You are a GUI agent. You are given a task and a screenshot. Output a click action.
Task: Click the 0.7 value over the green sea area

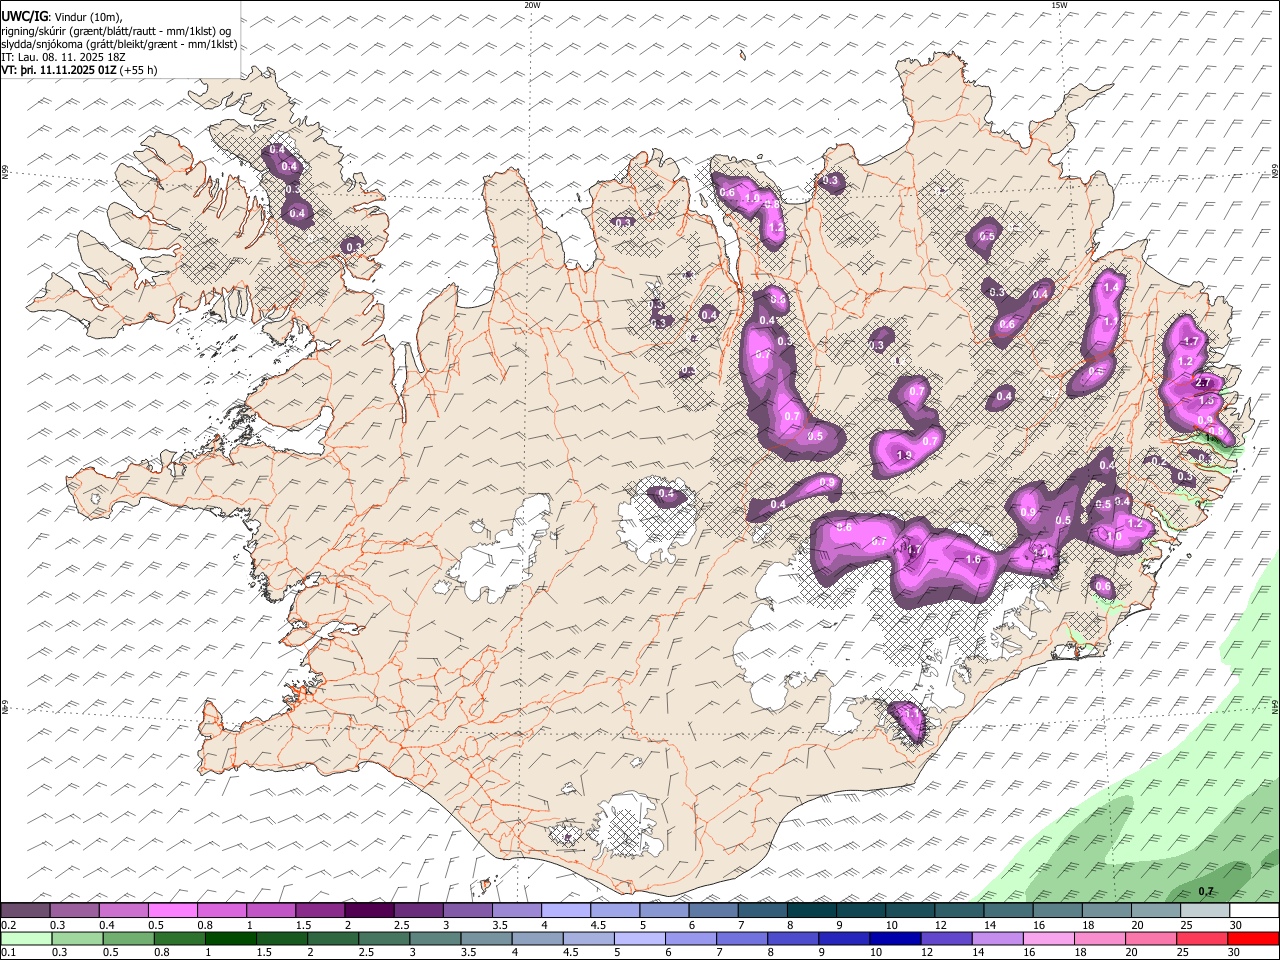click(x=1206, y=891)
